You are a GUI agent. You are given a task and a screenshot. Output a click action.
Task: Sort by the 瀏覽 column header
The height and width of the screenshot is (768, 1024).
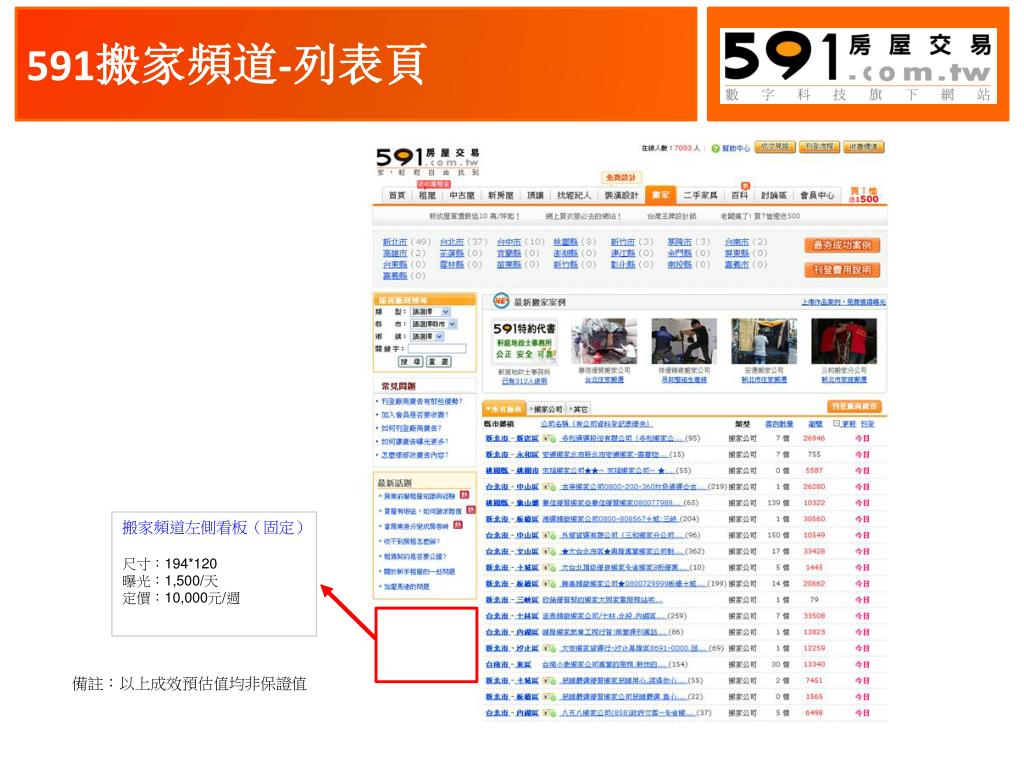pyautogui.click(x=815, y=424)
